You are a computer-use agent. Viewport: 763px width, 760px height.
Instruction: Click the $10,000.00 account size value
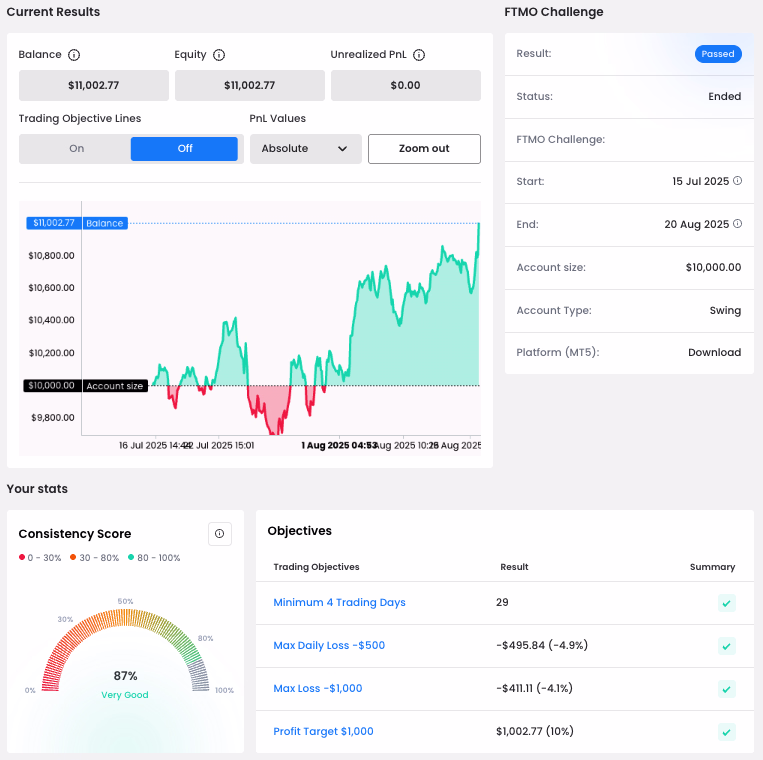[713, 267]
